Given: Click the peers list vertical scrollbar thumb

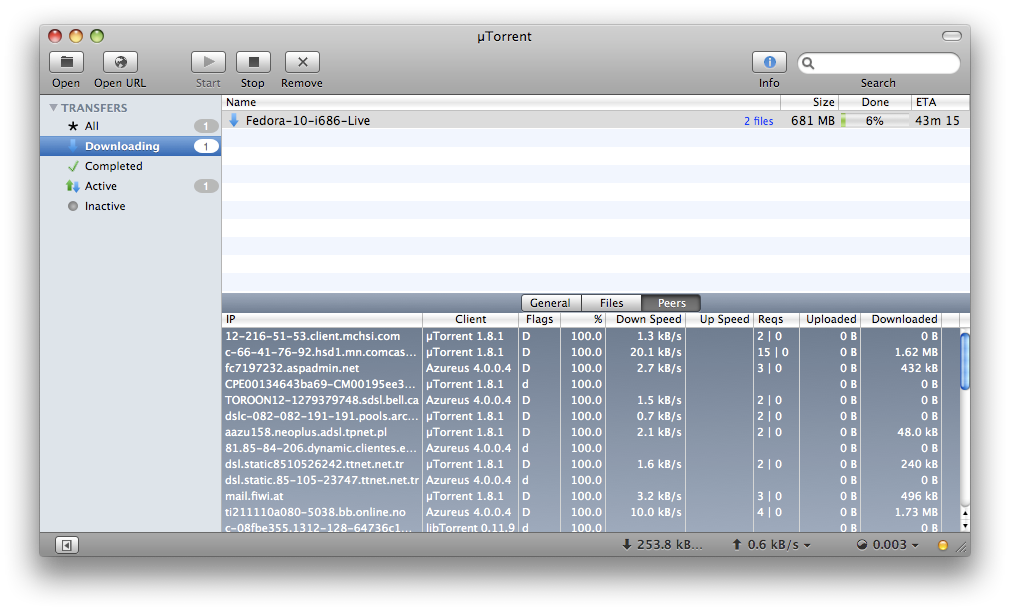Looking at the screenshot, I should tap(964, 361).
